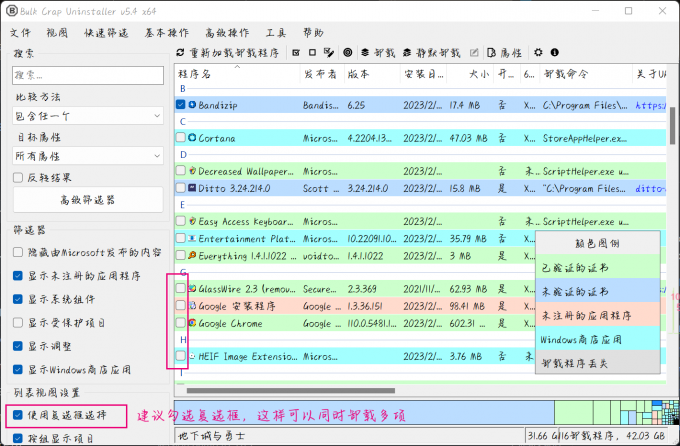Toggle 显示Windows商店应用 checkbox
Screen dimensions: 680x446
point(18,369)
